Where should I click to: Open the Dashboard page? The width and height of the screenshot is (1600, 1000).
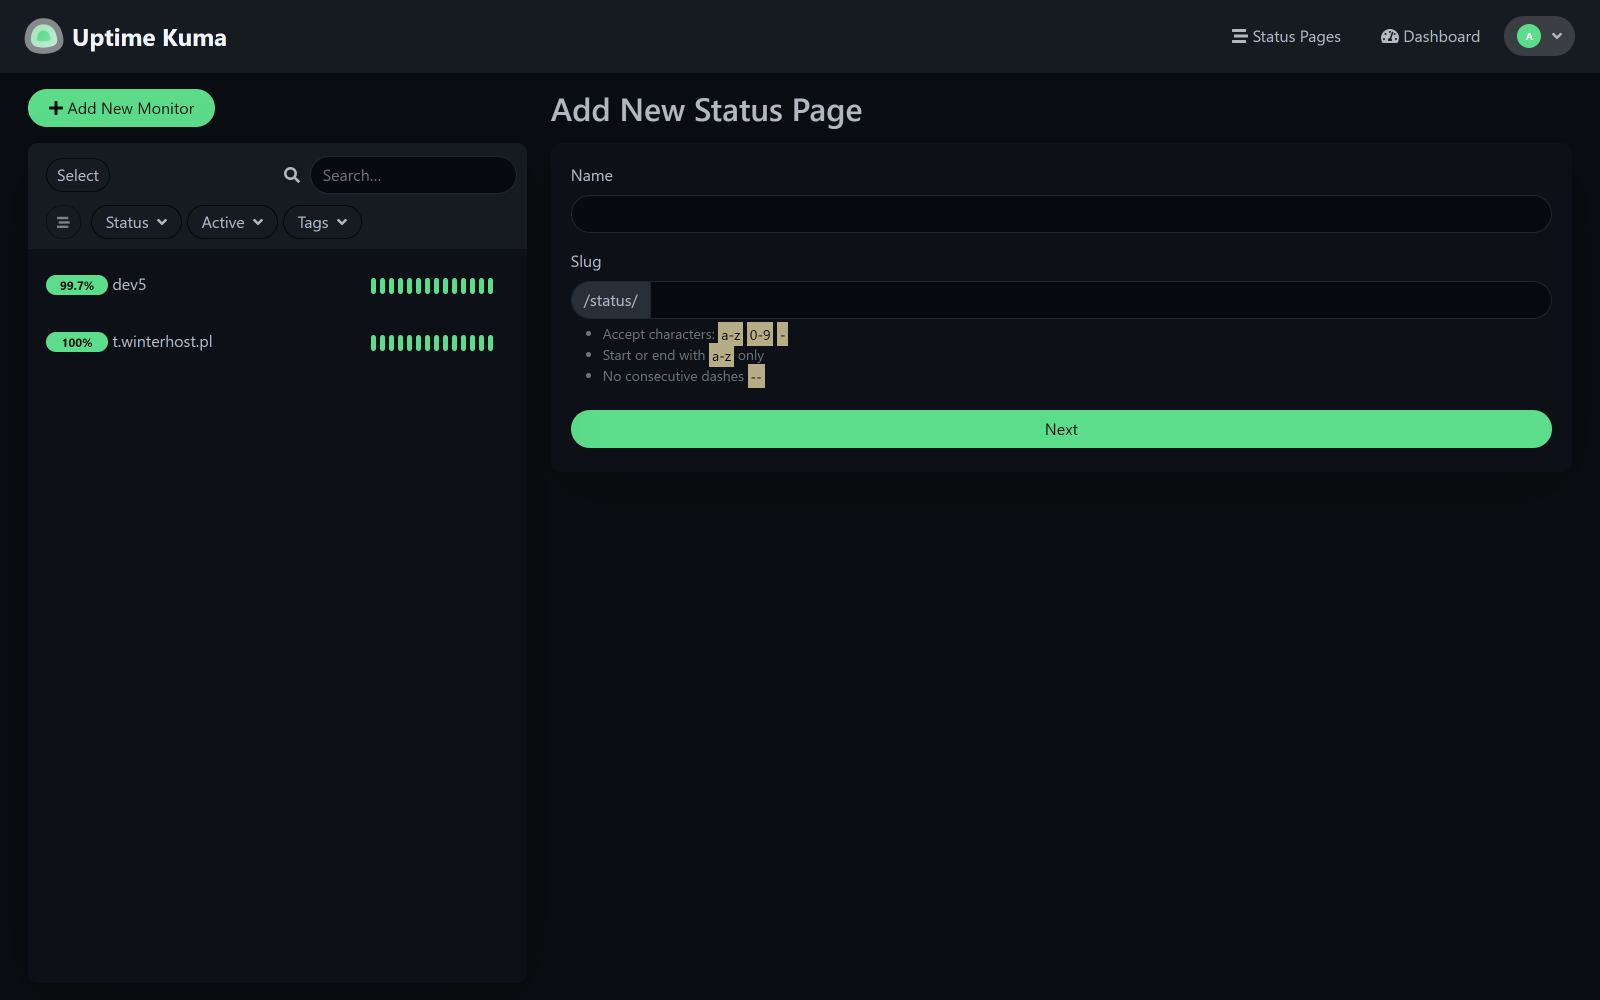click(1430, 36)
